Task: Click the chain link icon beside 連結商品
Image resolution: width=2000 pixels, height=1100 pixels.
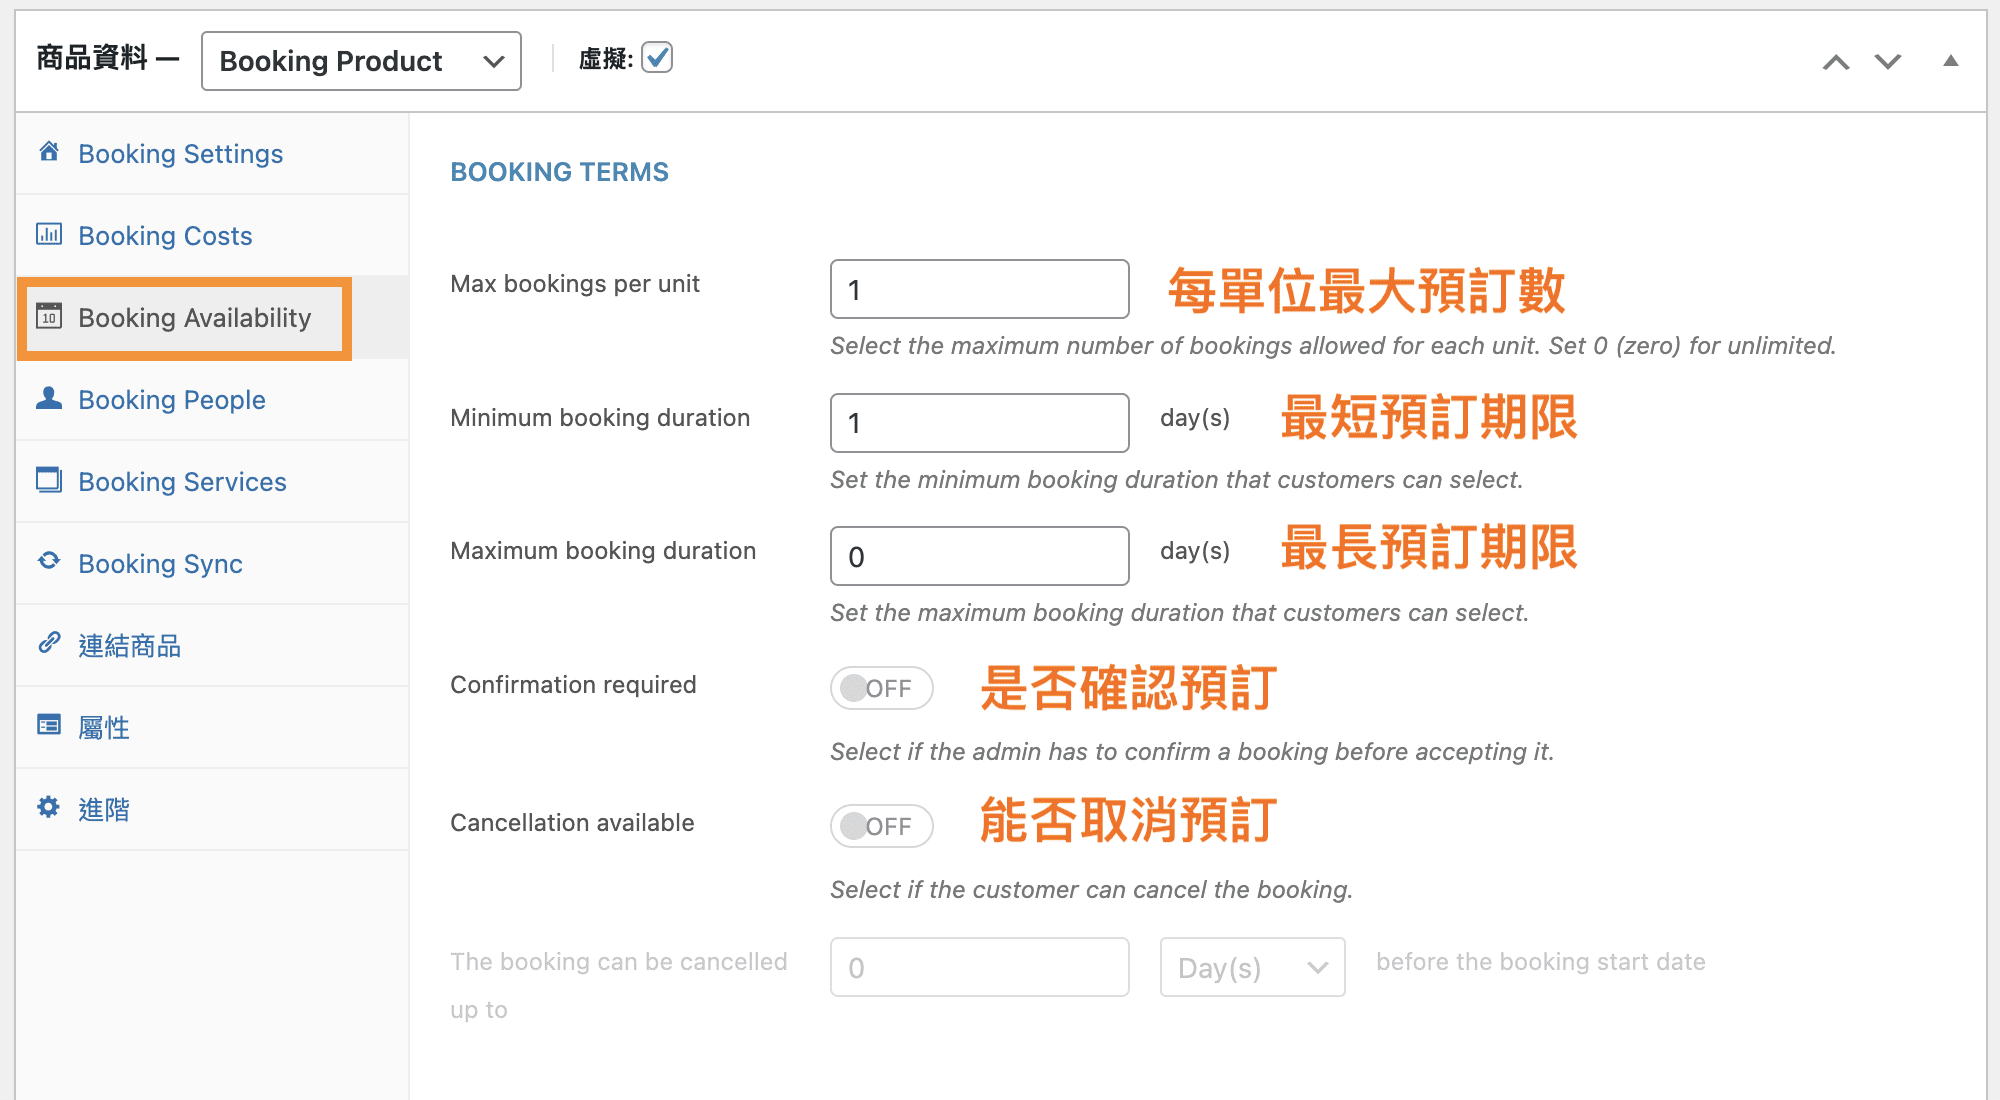Action: pyautogui.click(x=49, y=643)
